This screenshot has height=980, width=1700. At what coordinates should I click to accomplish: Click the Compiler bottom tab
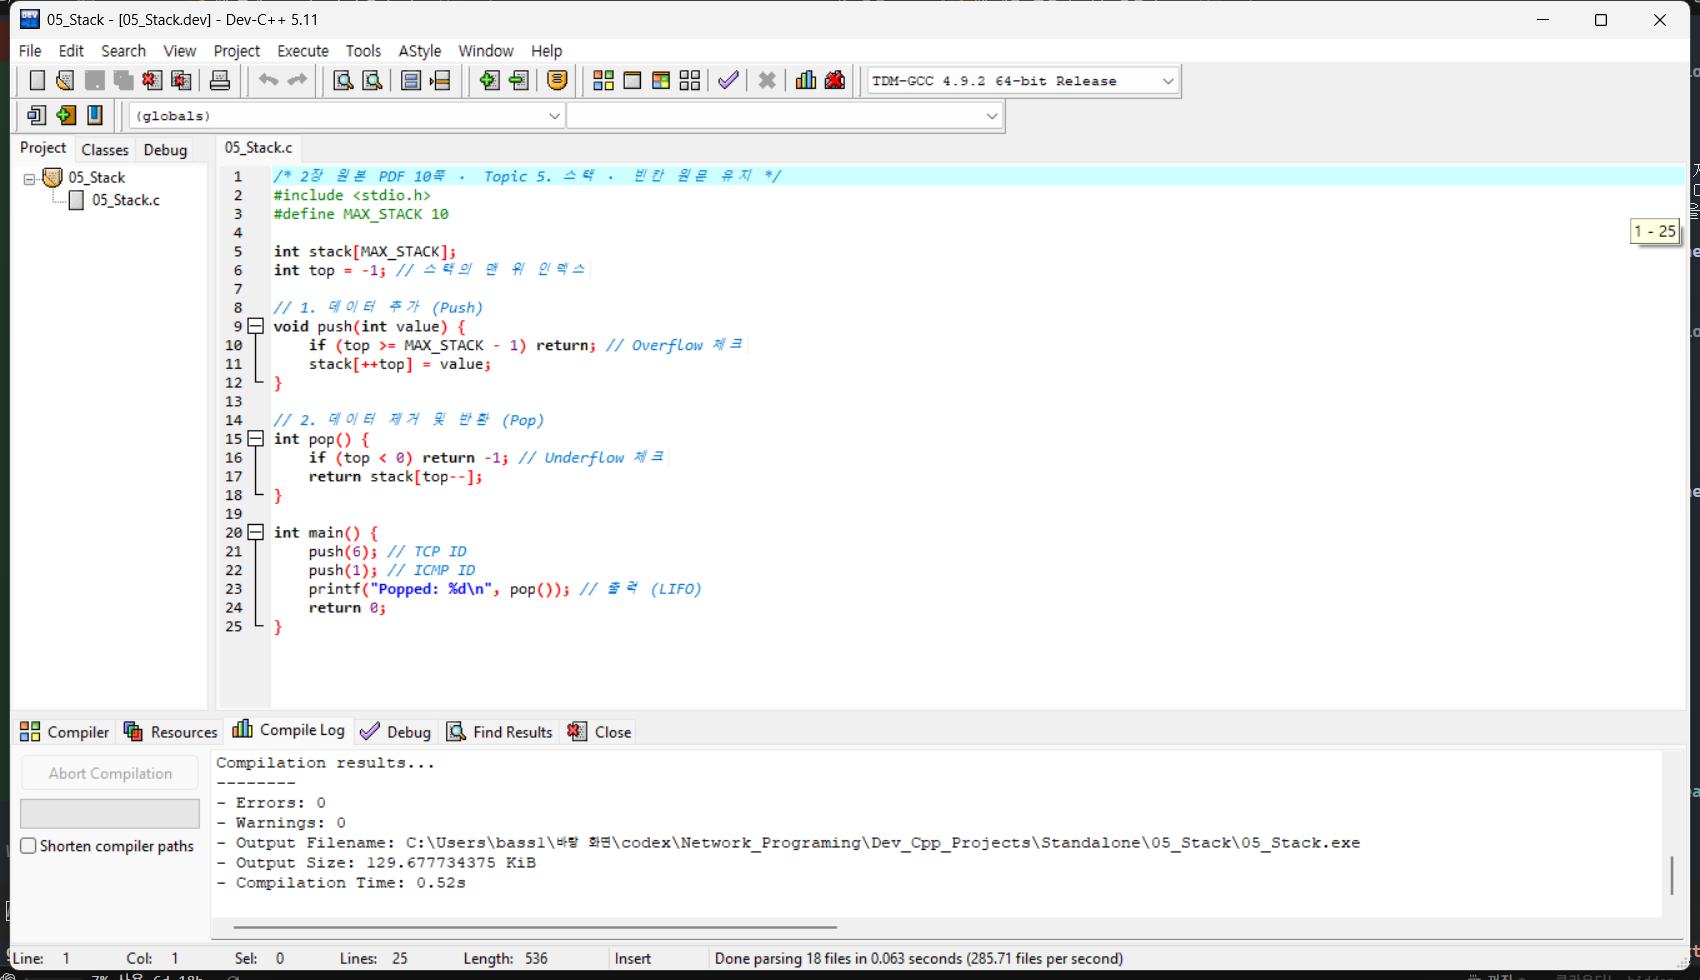[x=65, y=732]
